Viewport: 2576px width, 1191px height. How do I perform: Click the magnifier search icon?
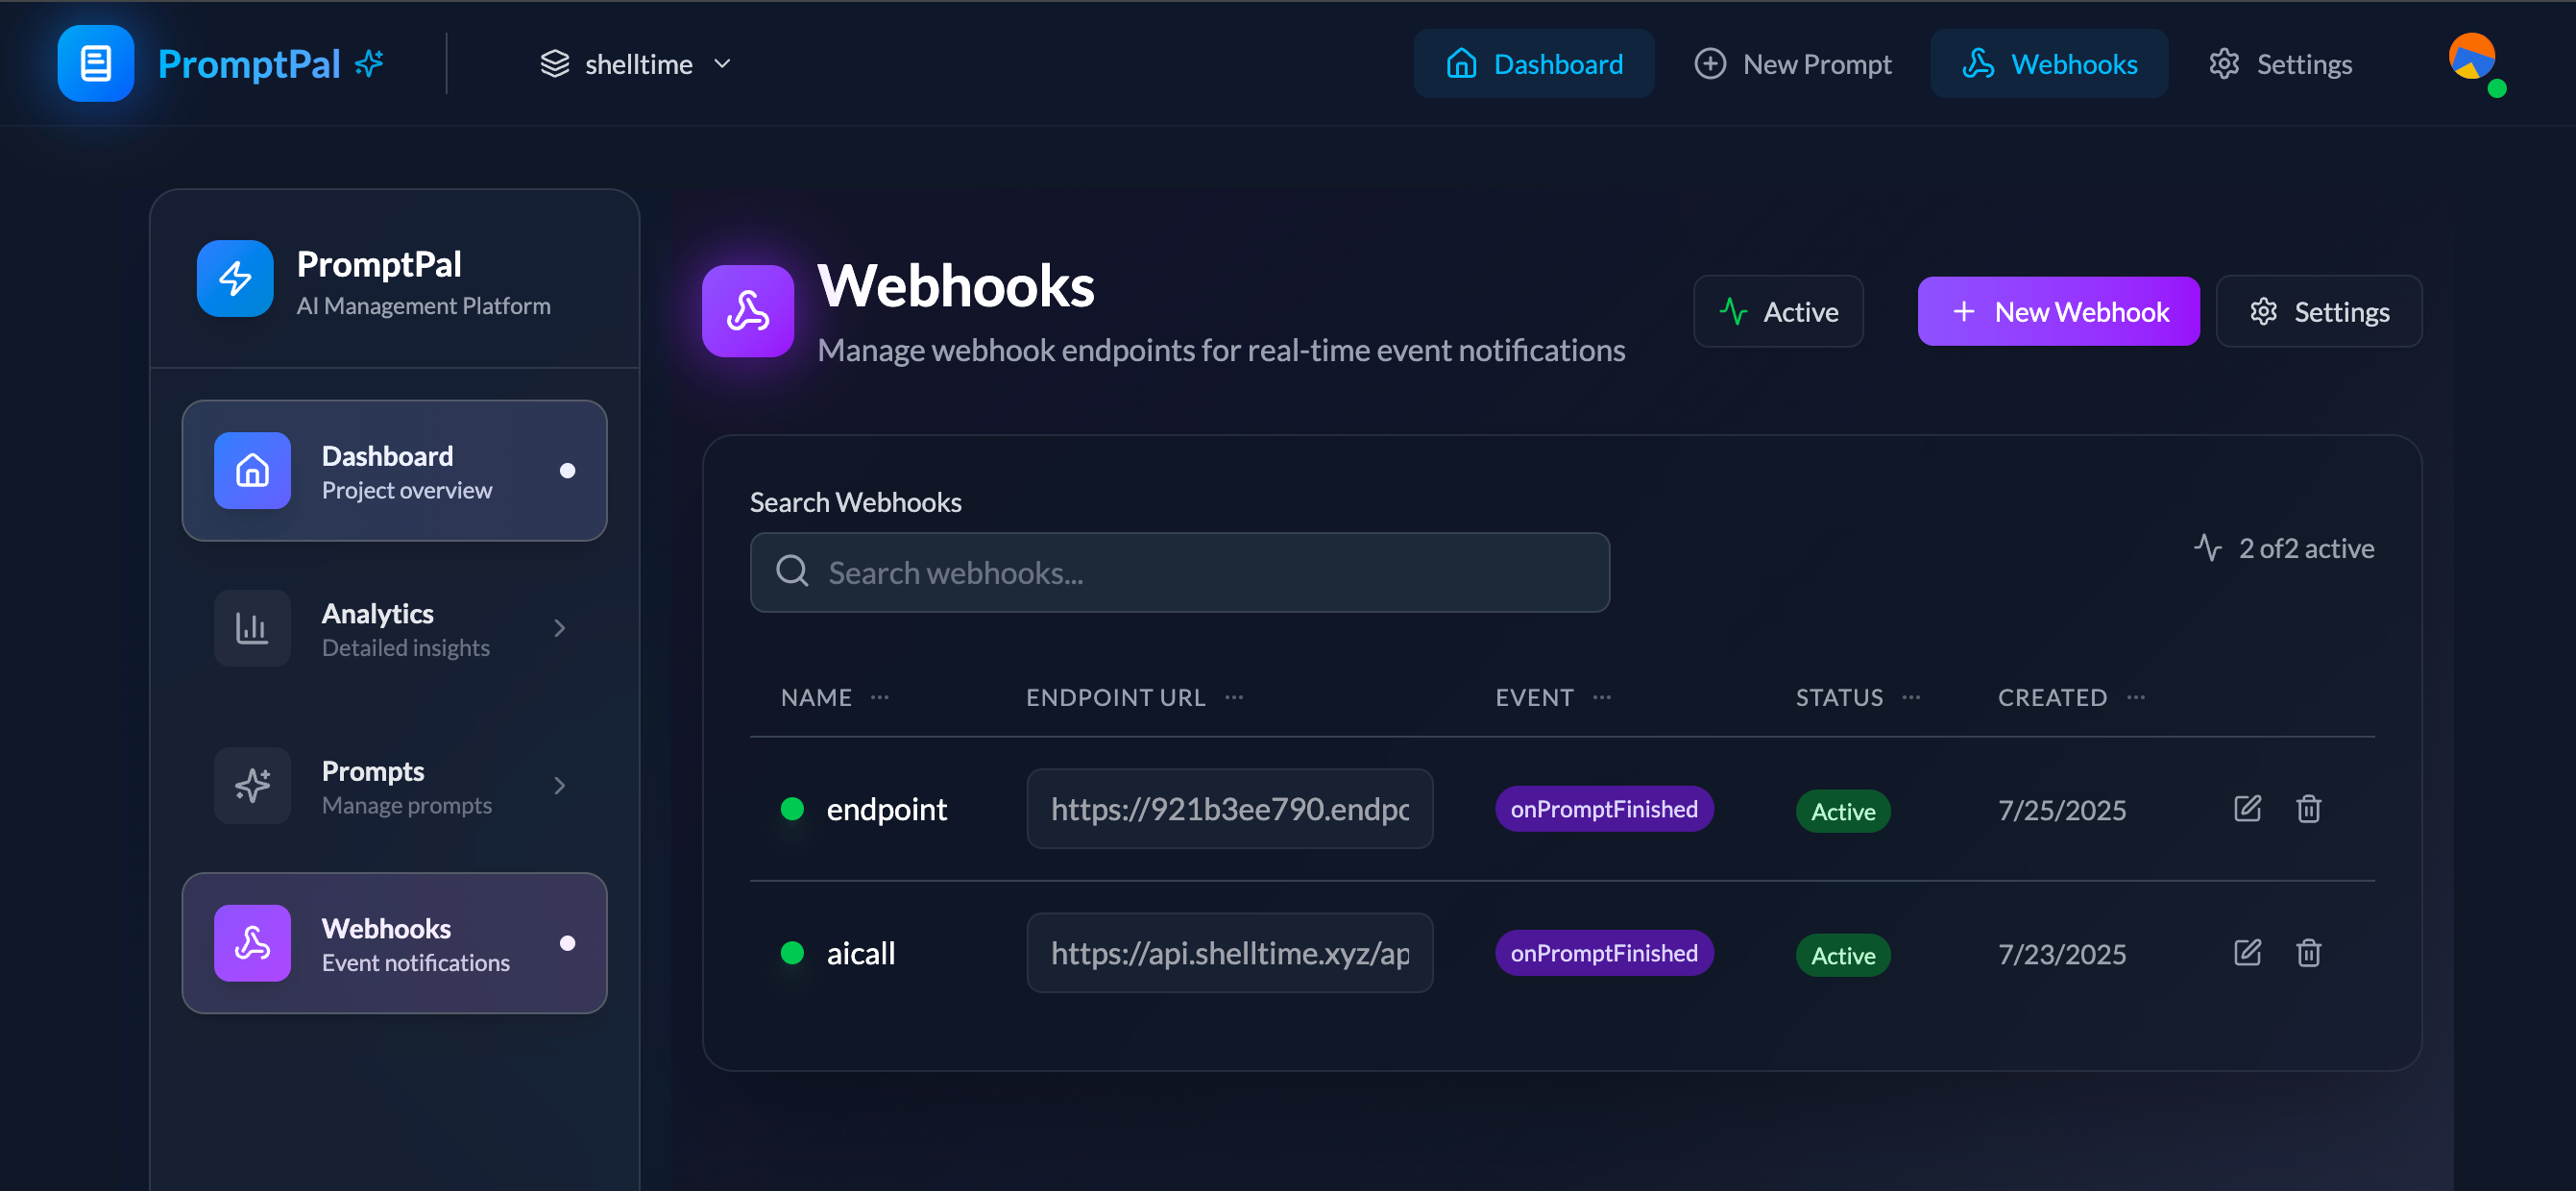coord(792,571)
